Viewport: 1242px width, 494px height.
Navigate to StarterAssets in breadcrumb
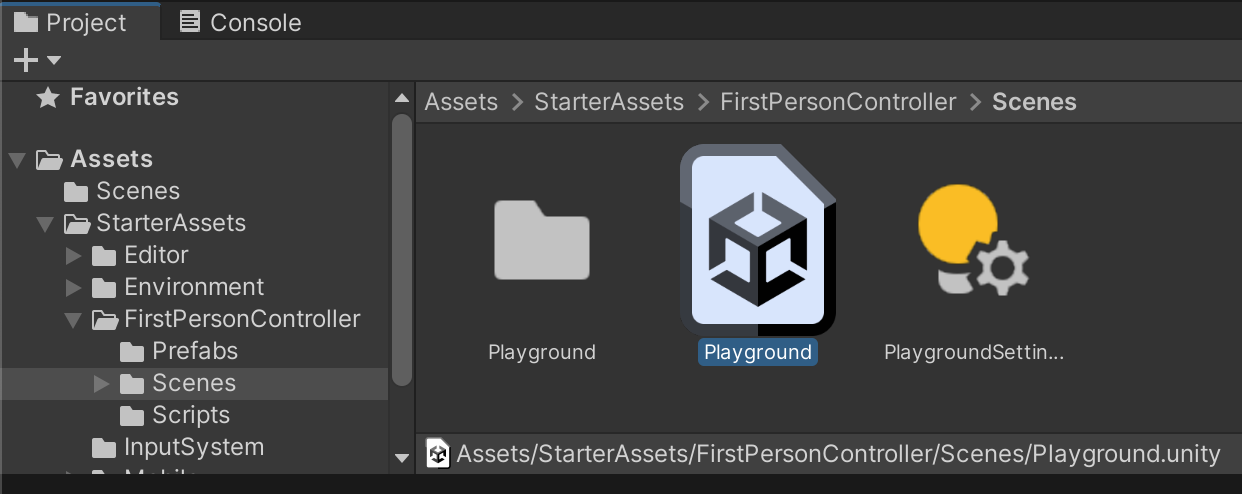(609, 102)
